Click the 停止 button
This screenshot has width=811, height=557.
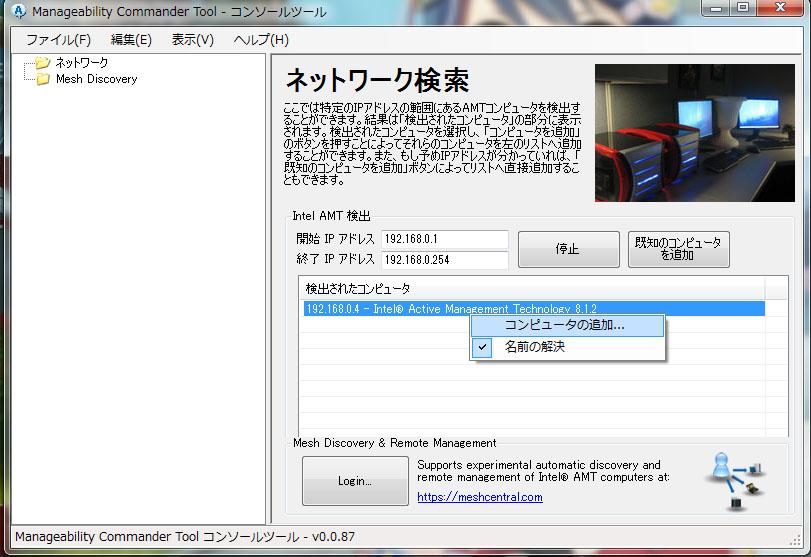(568, 249)
